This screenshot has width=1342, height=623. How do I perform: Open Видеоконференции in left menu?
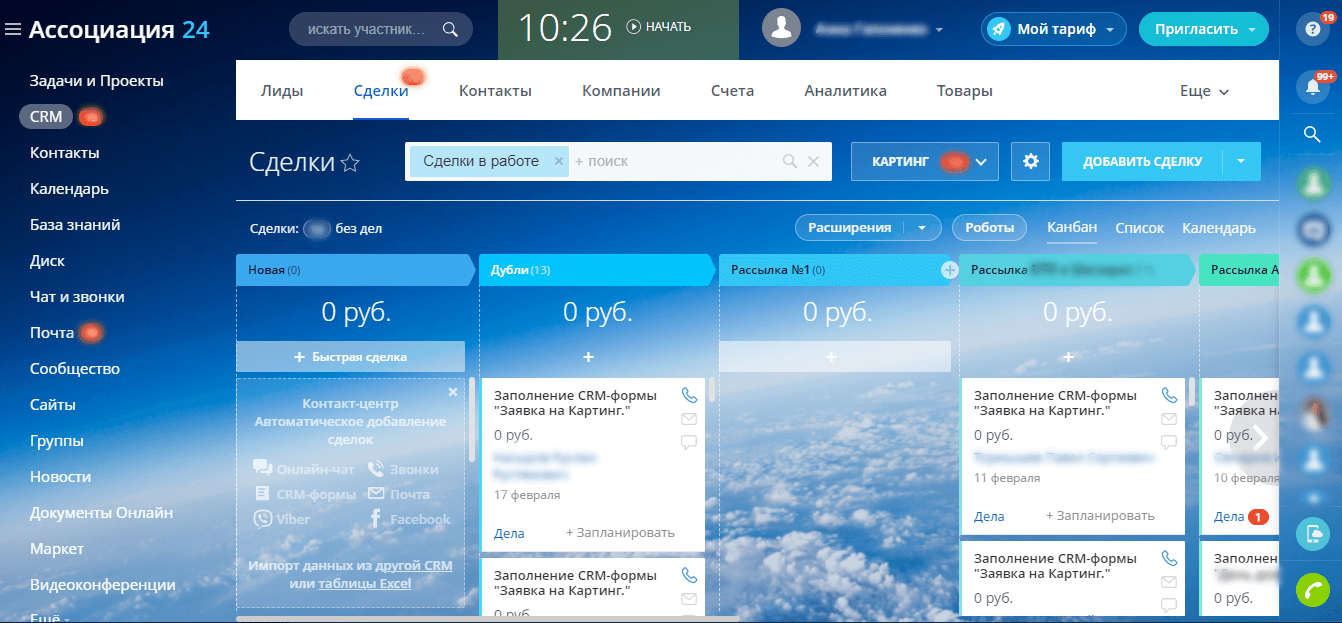pos(103,585)
